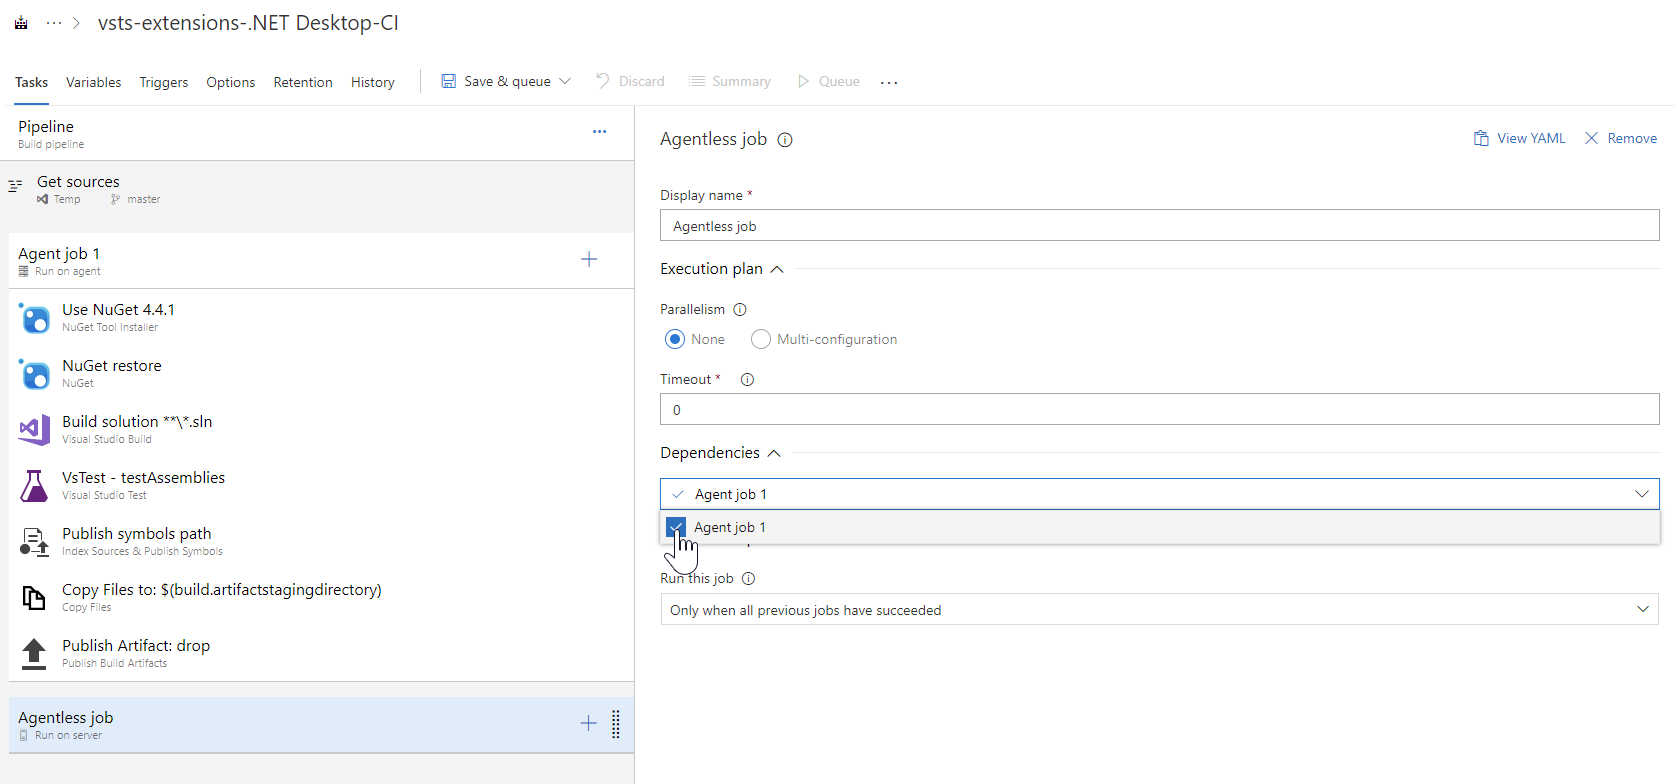Expand the breadcrumb ellipsis menu
Screen dimensions: 1675x784
(54, 23)
